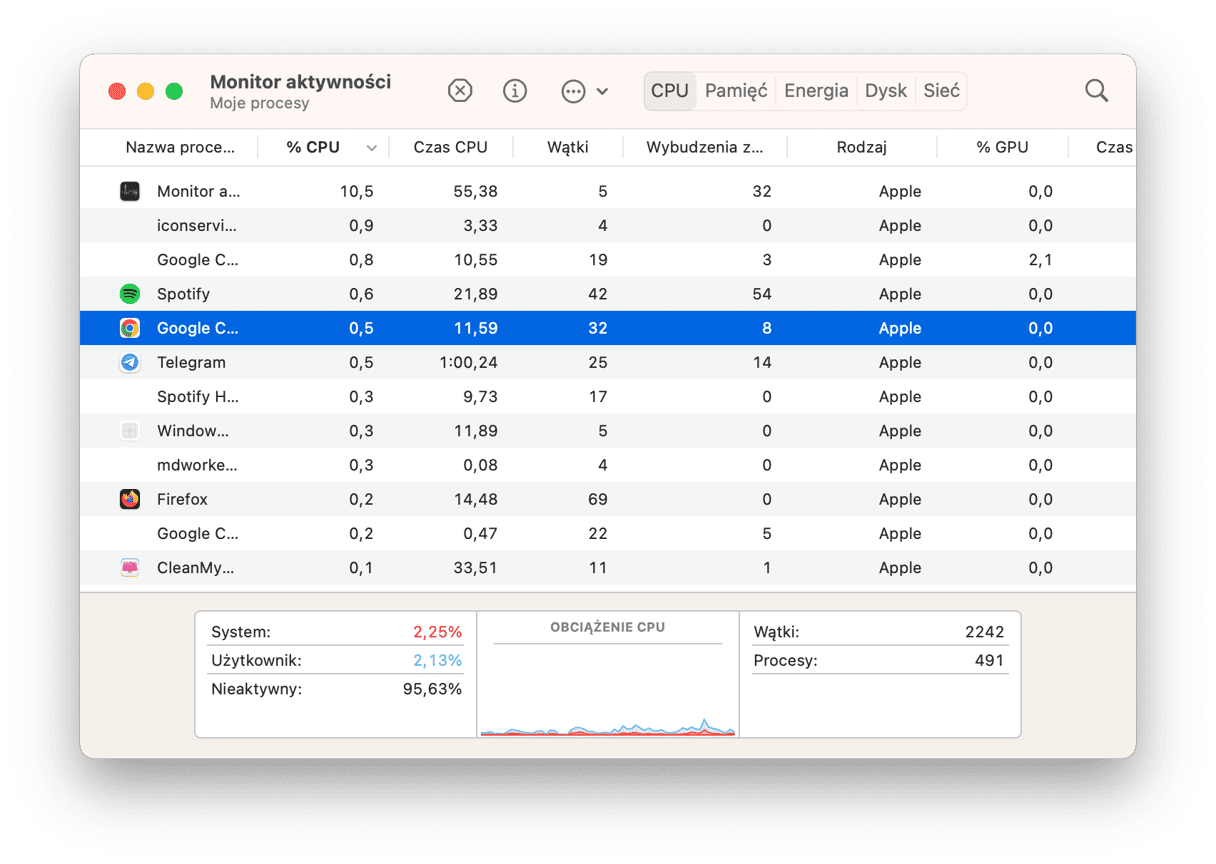Click the Monitor aktywności app icon in list
Image resolution: width=1216 pixels, height=864 pixels.
point(130,191)
